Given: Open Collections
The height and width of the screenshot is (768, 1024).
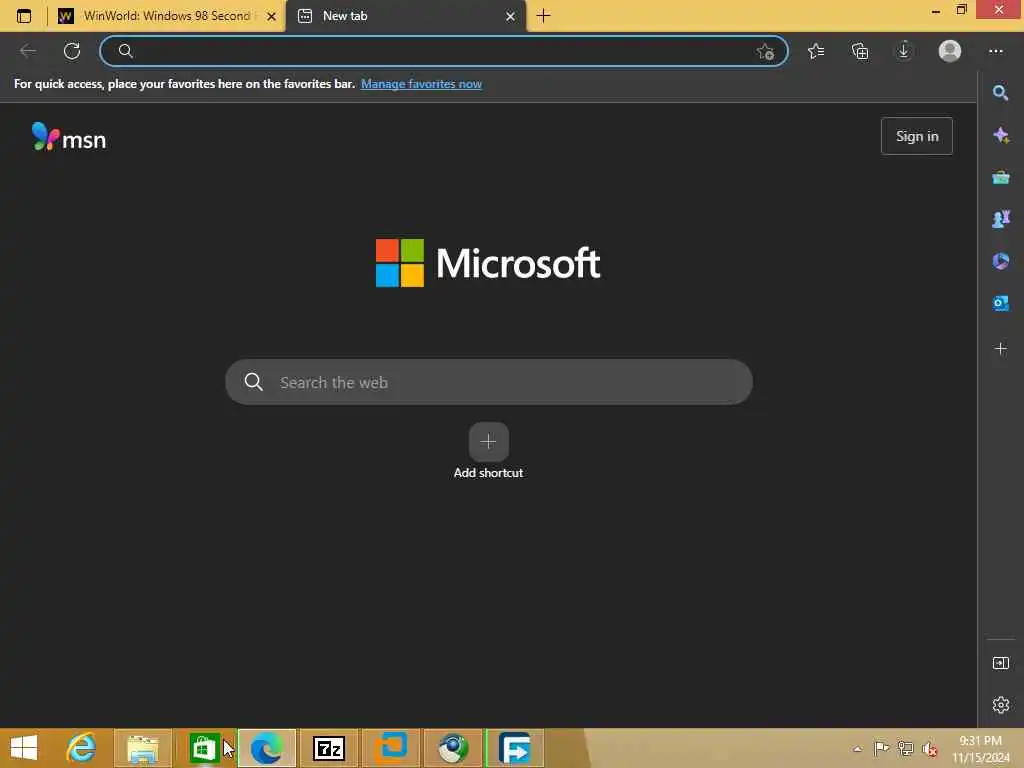Looking at the screenshot, I should point(860,51).
